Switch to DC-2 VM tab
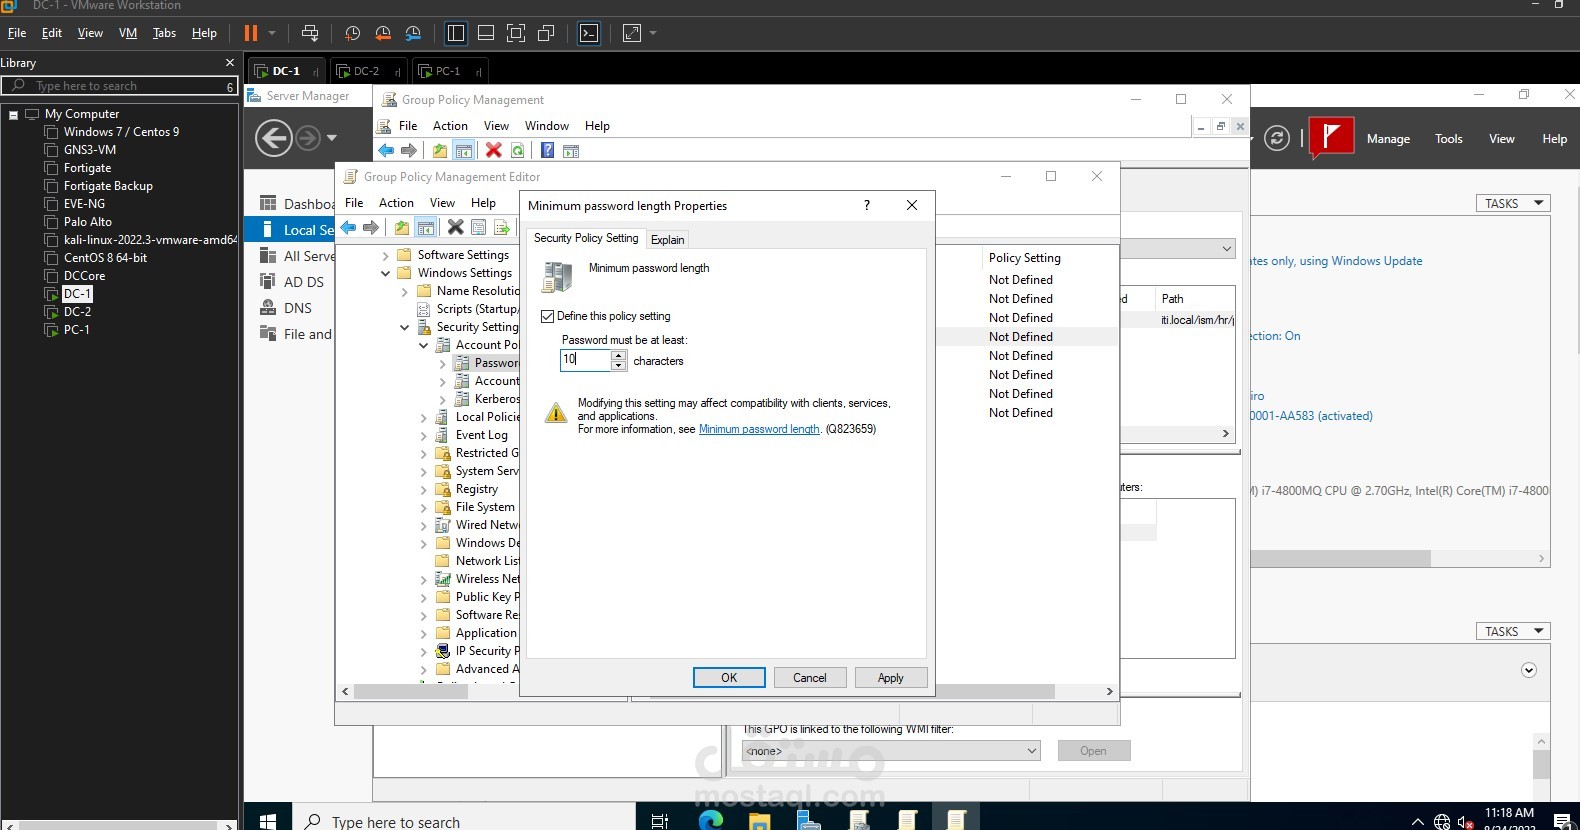The width and height of the screenshot is (1580, 830). [367, 71]
